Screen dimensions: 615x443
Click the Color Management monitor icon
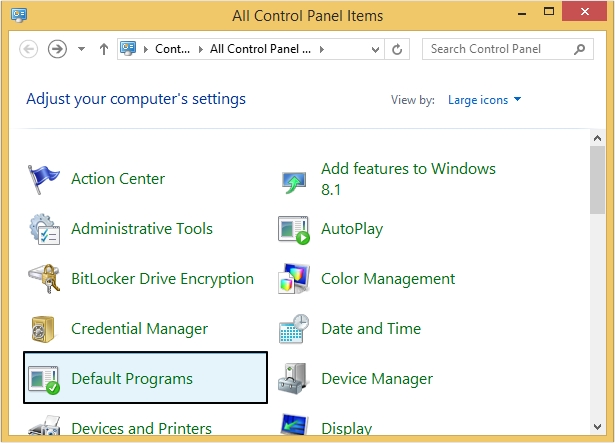point(294,279)
